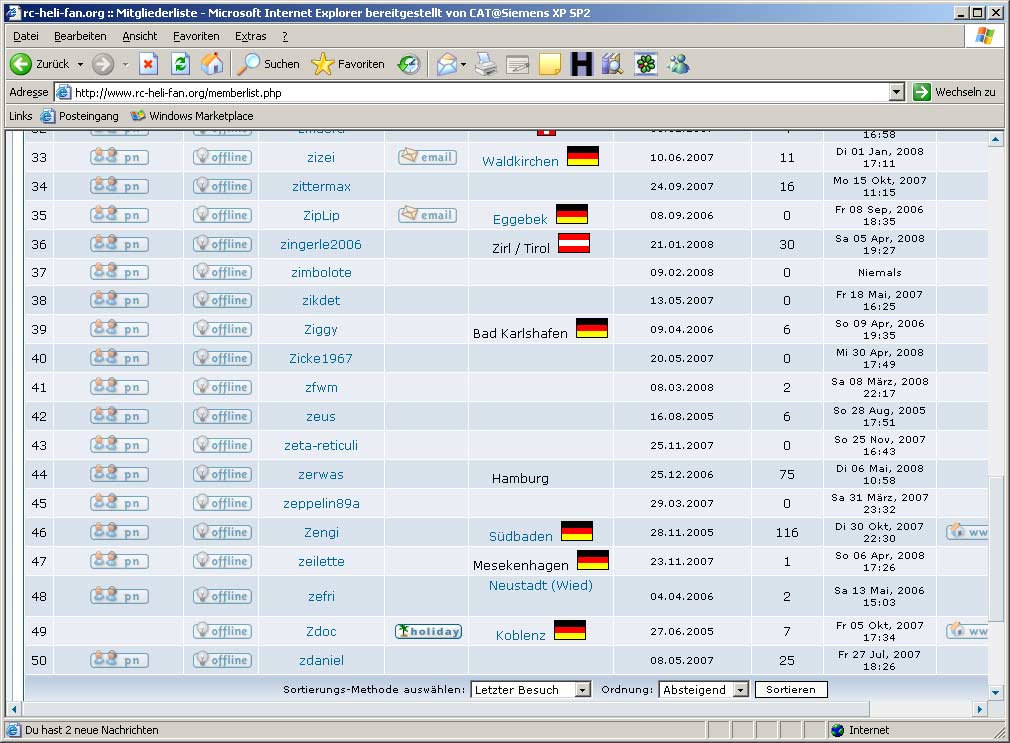This screenshot has width=1010, height=743.
Task: Open zdaniel's member profile
Action: click(x=320, y=660)
